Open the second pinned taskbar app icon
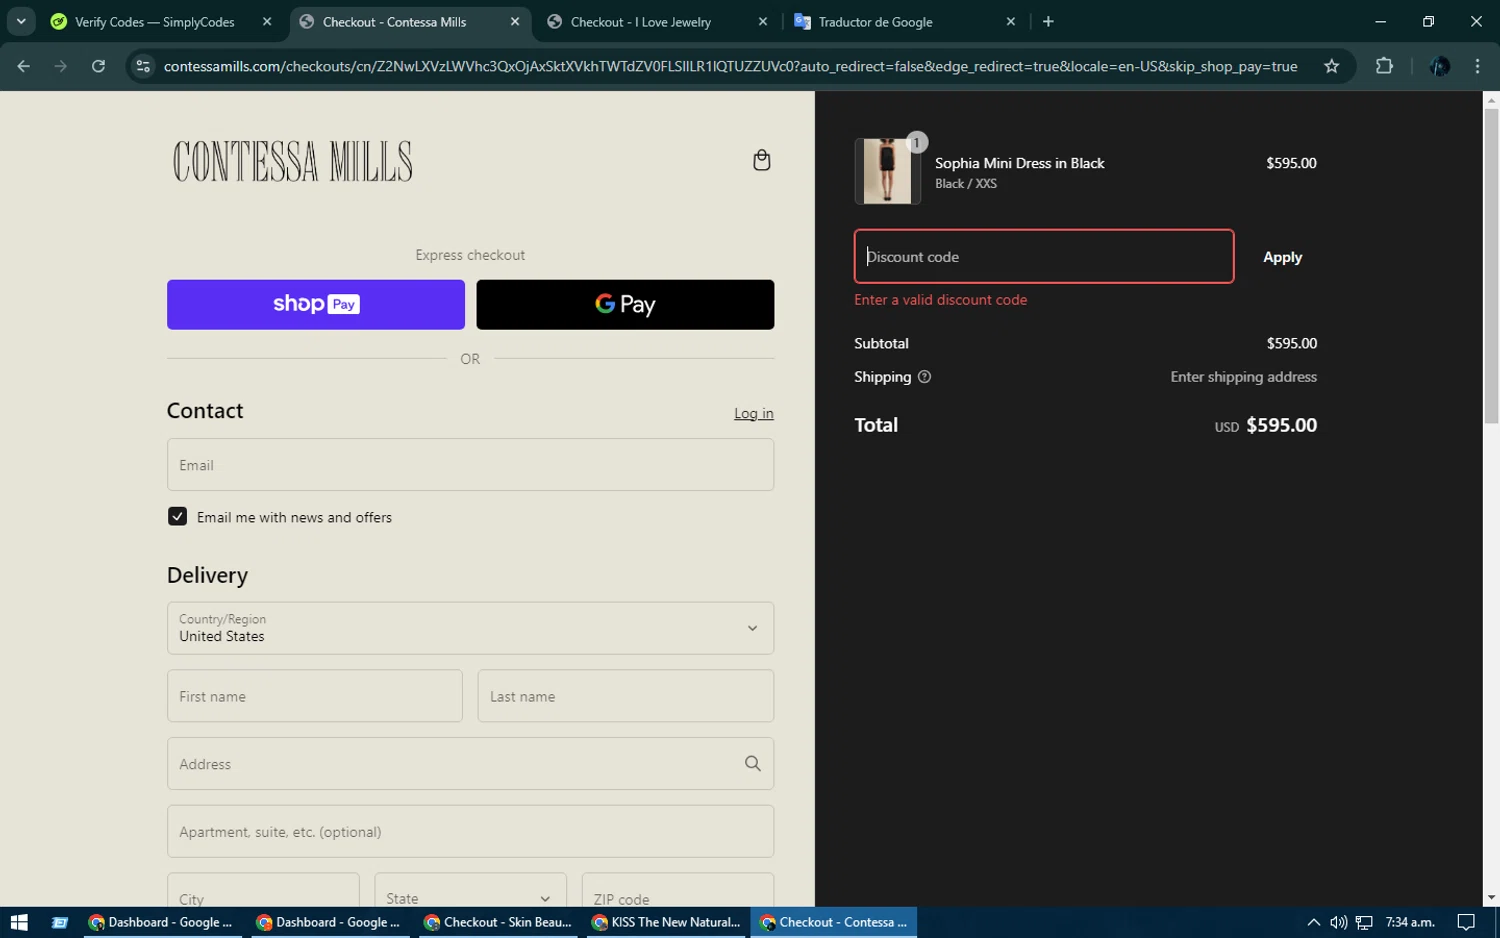This screenshot has height=938, width=1500. pos(60,922)
